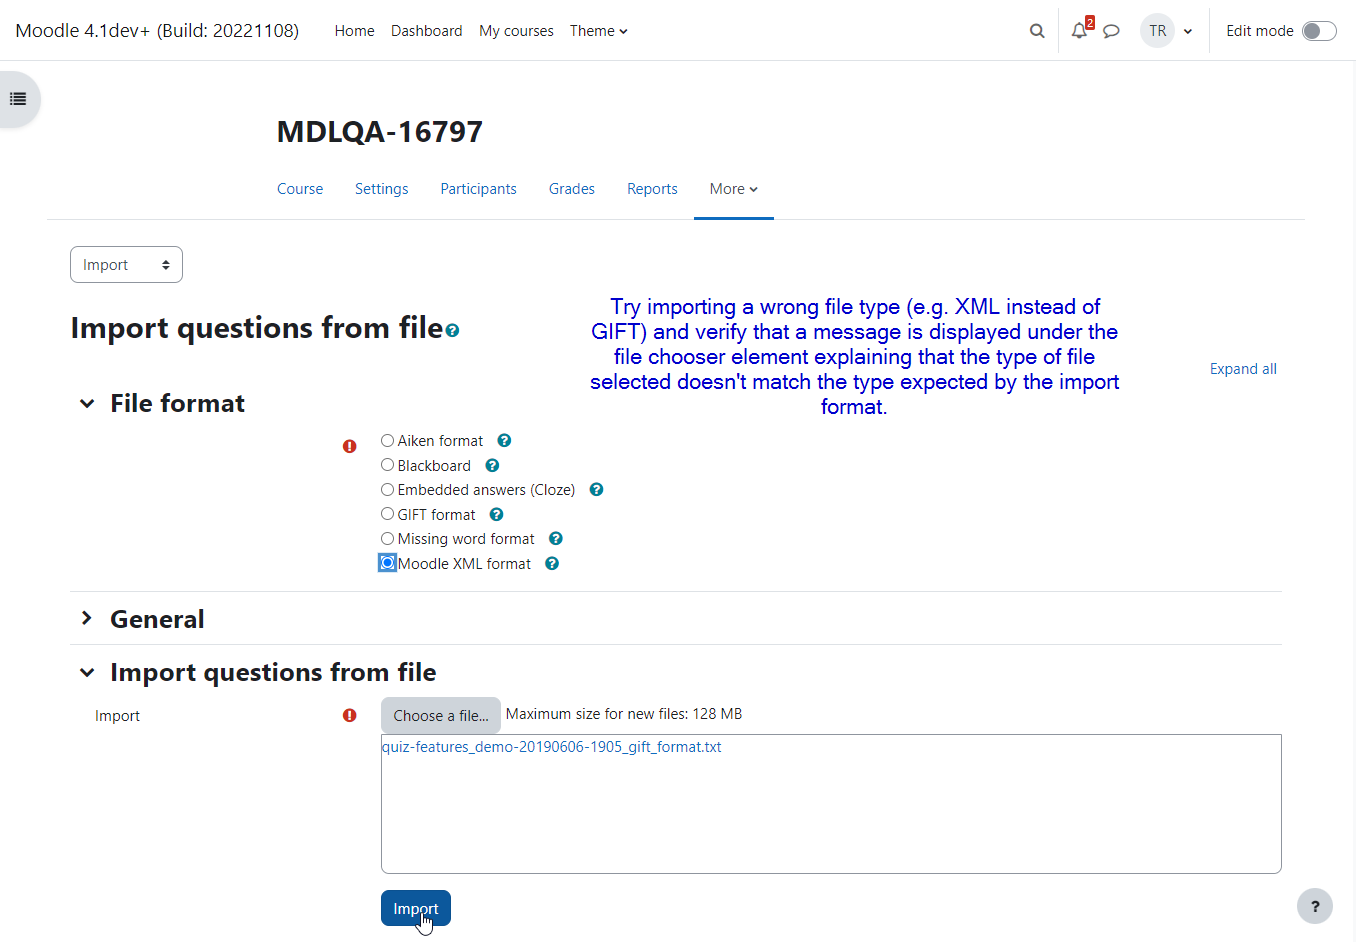1356x942 pixels.
Task: Open the footer help question-mark button
Action: [x=1315, y=906]
